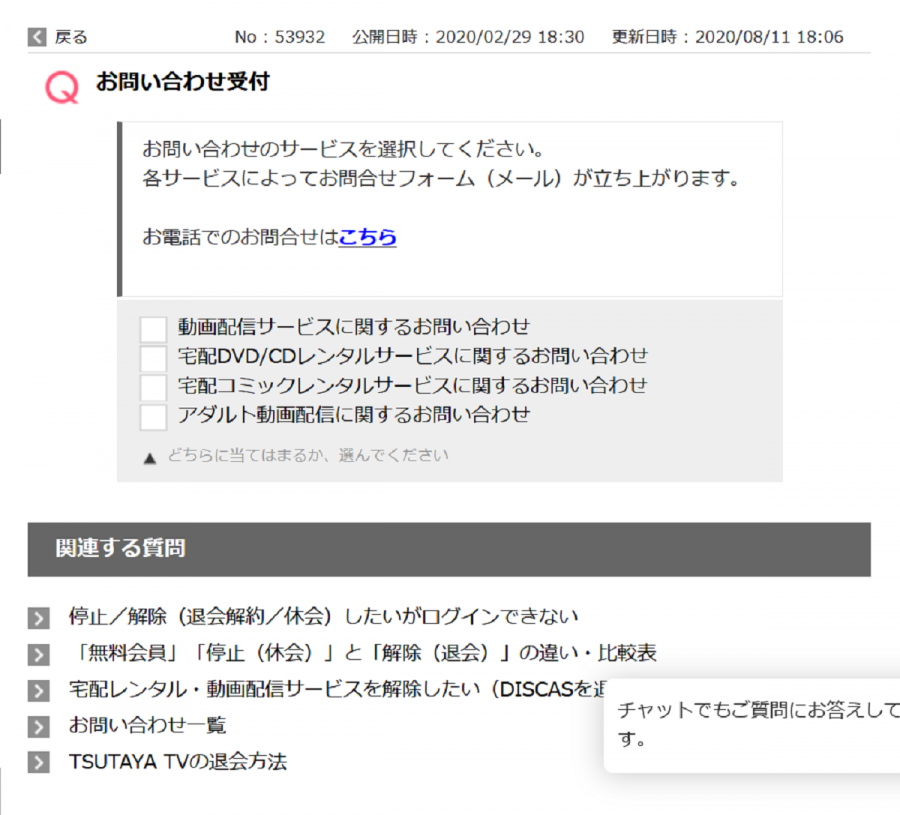900x815 pixels.
Task: Open 「無料会員」「停止」「解除」の違い・比較表 link
Action: (363, 653)
